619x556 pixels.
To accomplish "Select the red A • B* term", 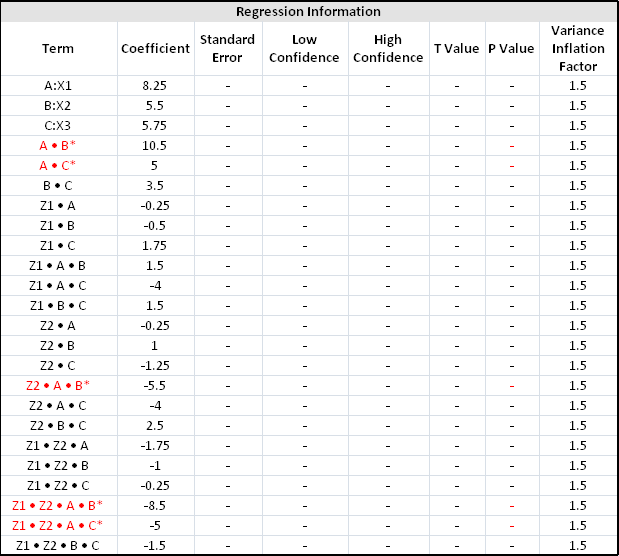I will coord(58,145).
